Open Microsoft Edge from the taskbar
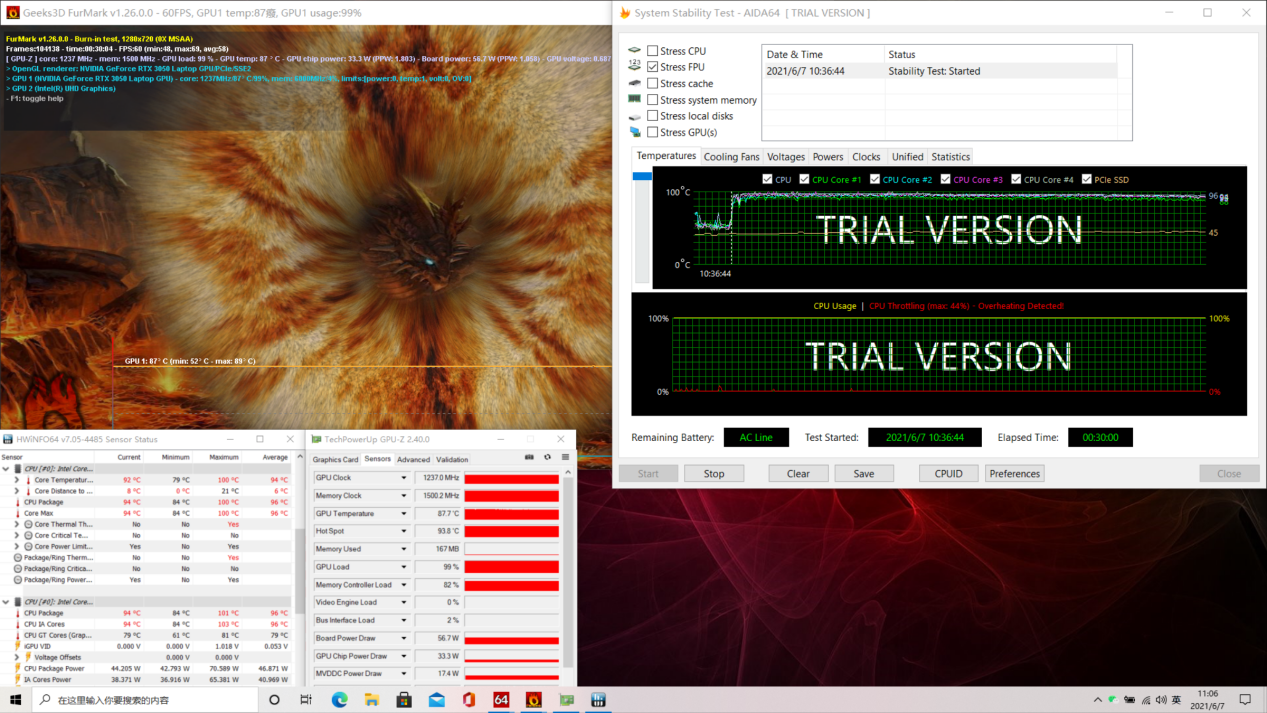This screenshot has height=713, width=1267. [x=339, y=700]
